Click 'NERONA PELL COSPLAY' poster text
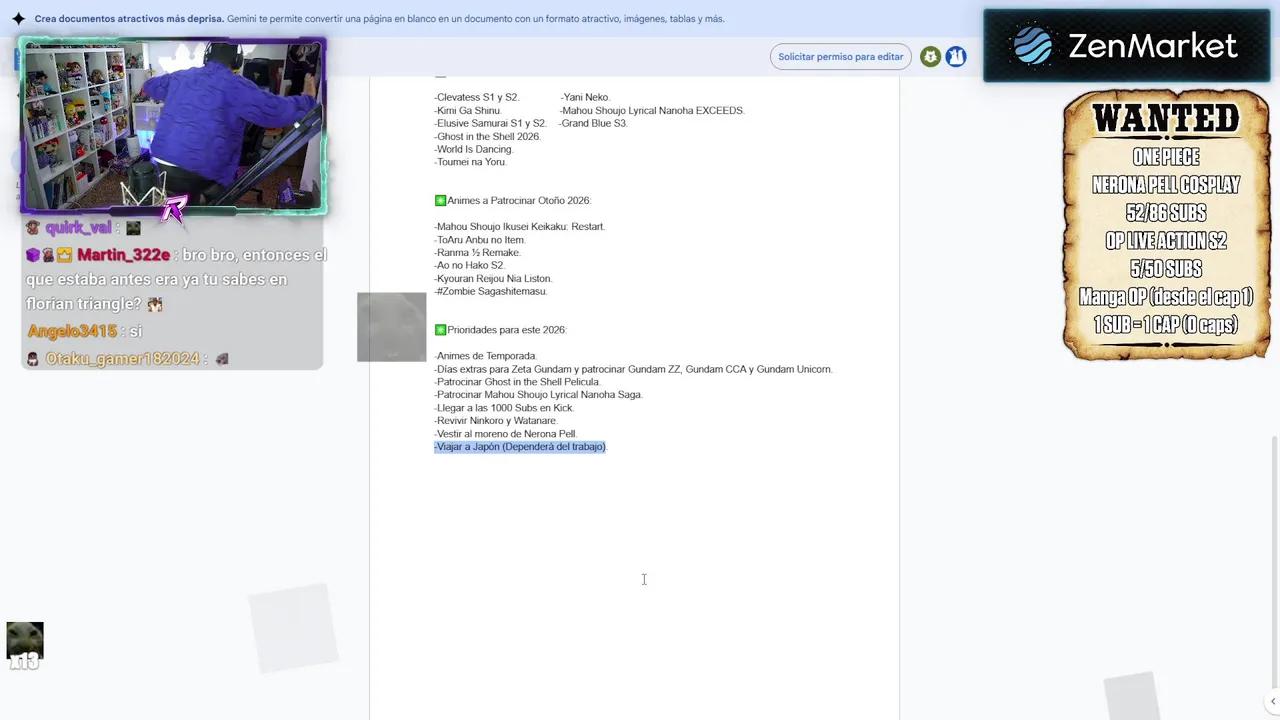The width and height of the screenshot is (1280, 720). coord(1166,185)
